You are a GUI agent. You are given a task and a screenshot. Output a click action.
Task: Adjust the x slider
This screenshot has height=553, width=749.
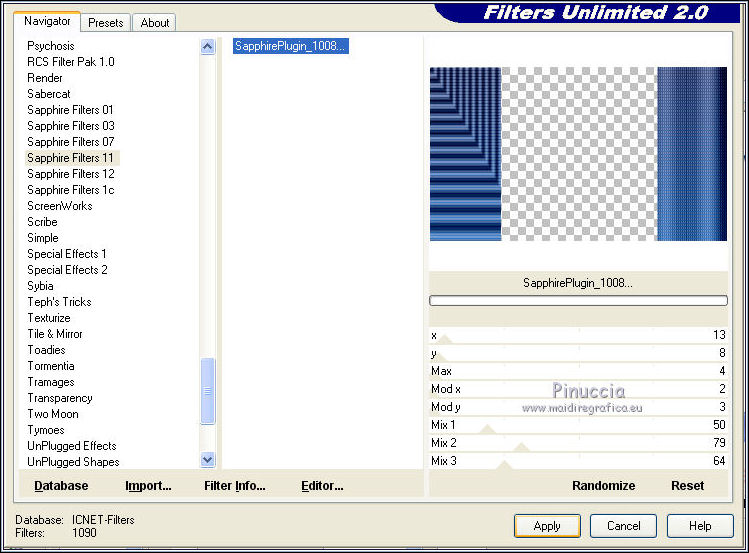click(578, 335)
